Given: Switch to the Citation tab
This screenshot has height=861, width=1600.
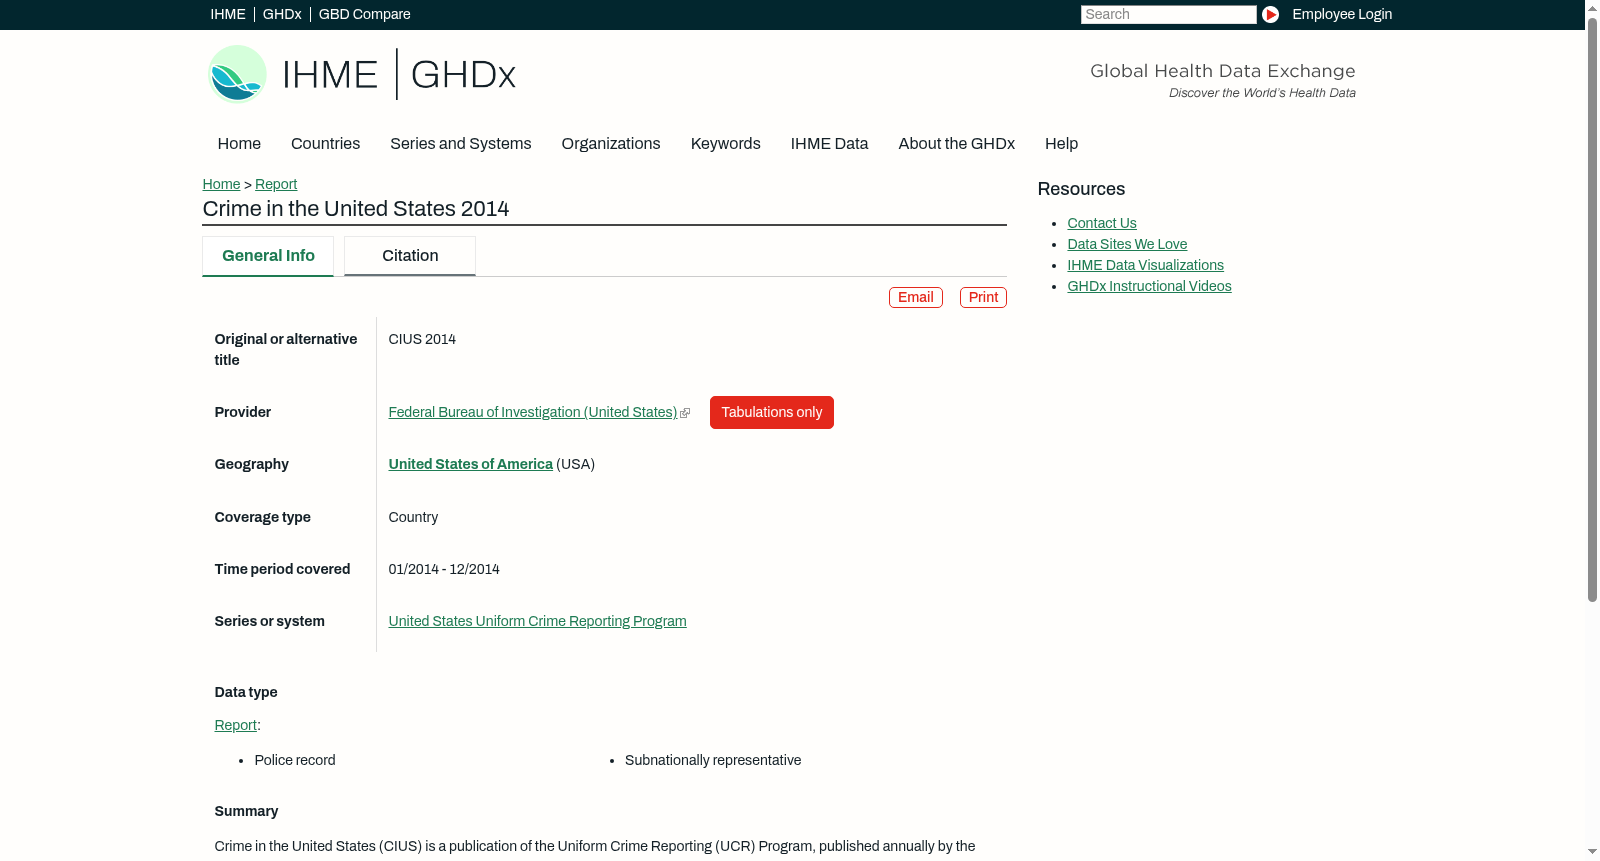Looking at the screenshot, I should [x=410, y=256].
